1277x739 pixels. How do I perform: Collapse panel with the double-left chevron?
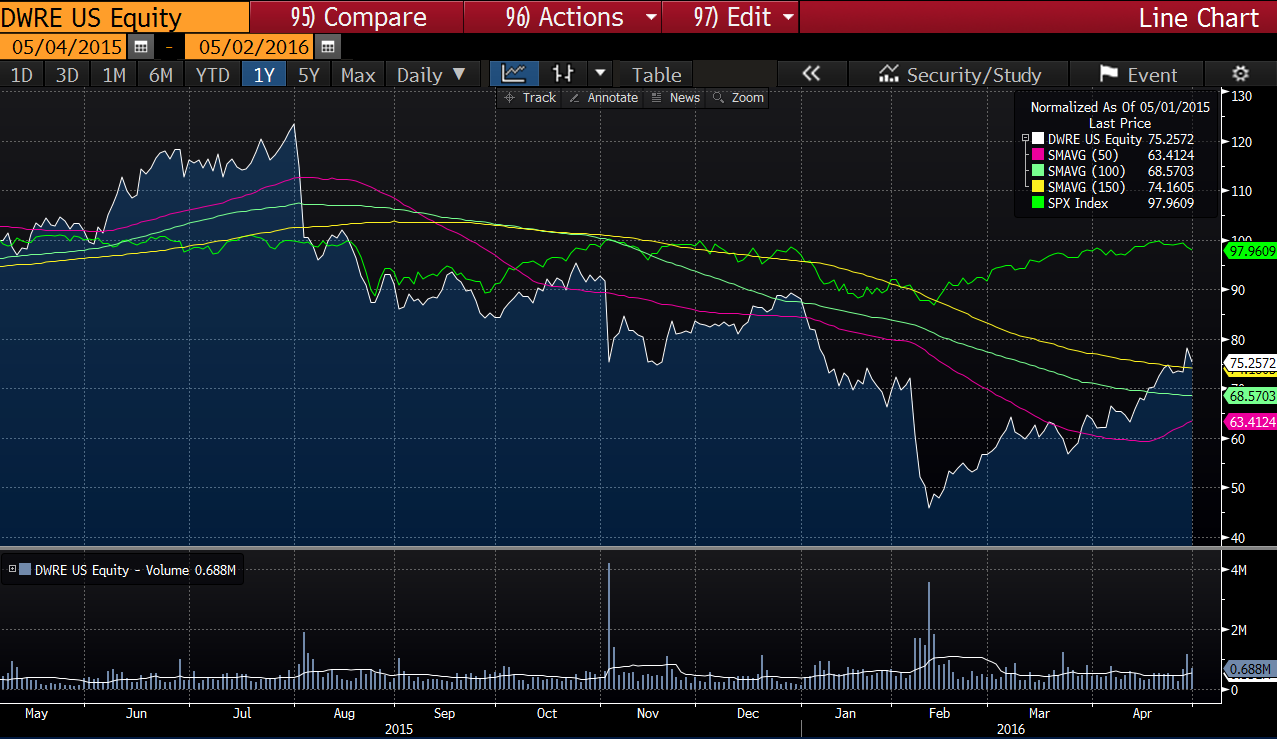pyautogui.click(x=811, y=74)
